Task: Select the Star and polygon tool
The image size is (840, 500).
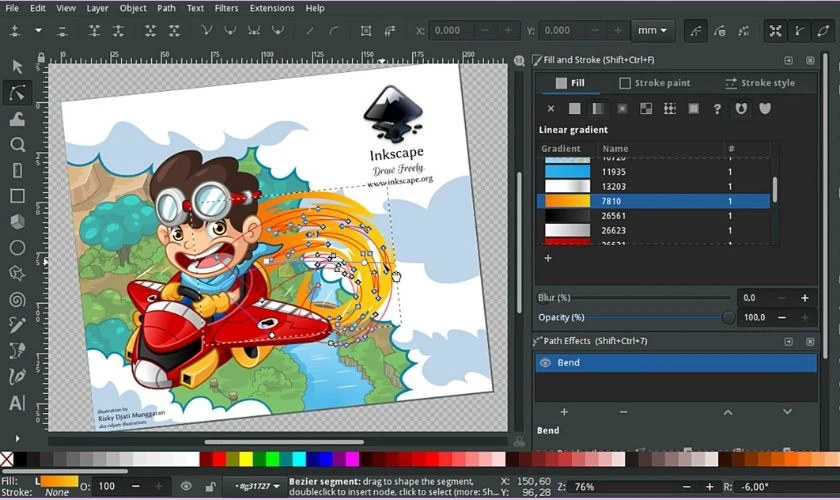Action: [17, 273]
